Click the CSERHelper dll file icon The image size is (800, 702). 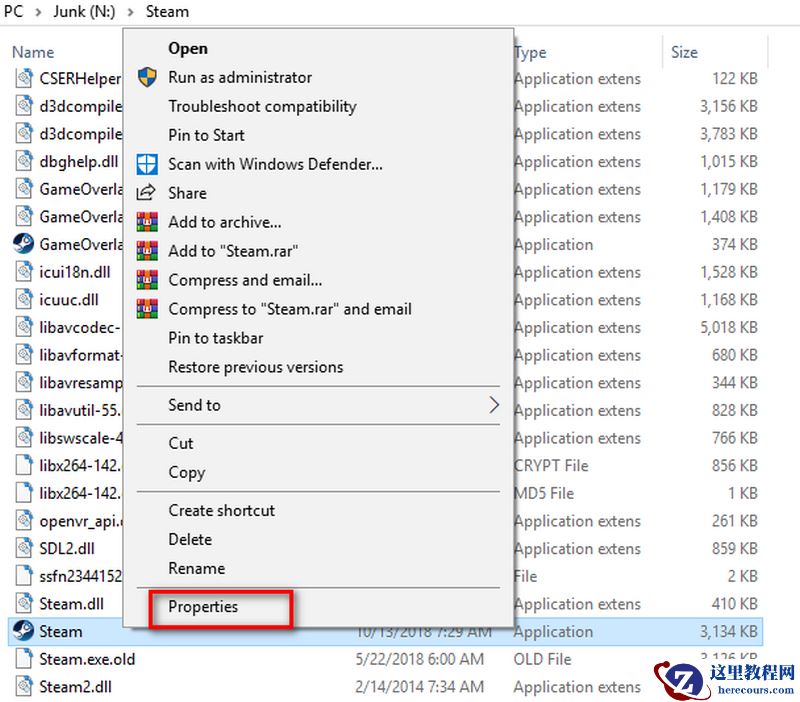[x=23, y=78]
